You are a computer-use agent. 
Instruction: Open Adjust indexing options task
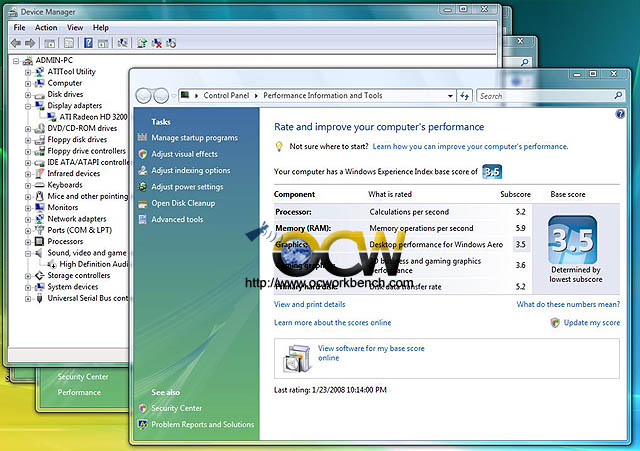pyautogui.click(x=191, y=171)
